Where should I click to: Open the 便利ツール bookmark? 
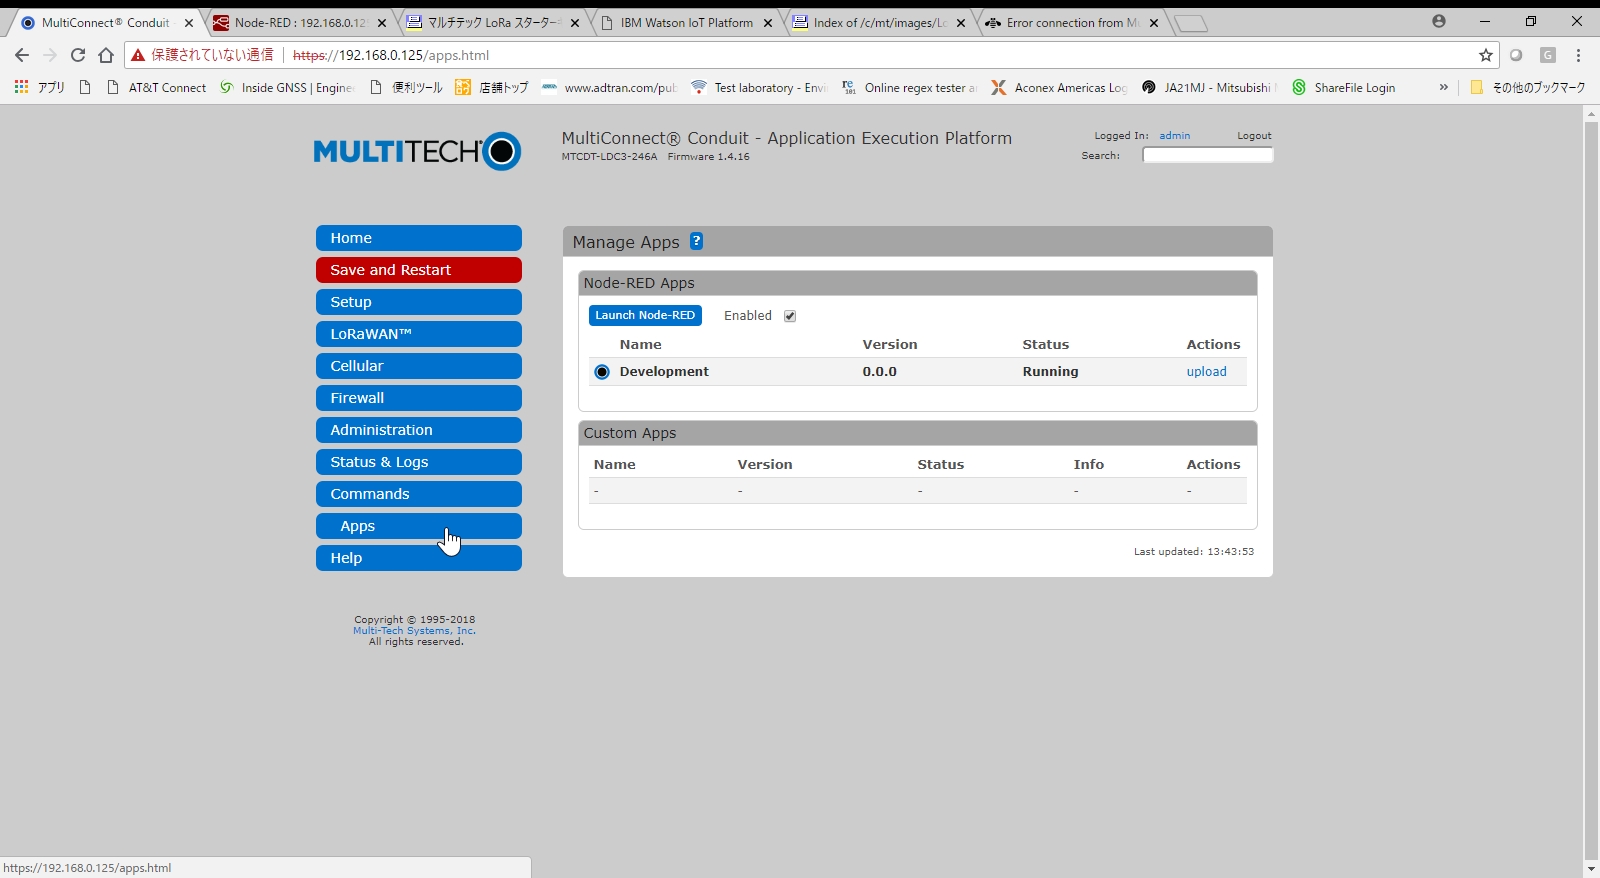(406, 87)
